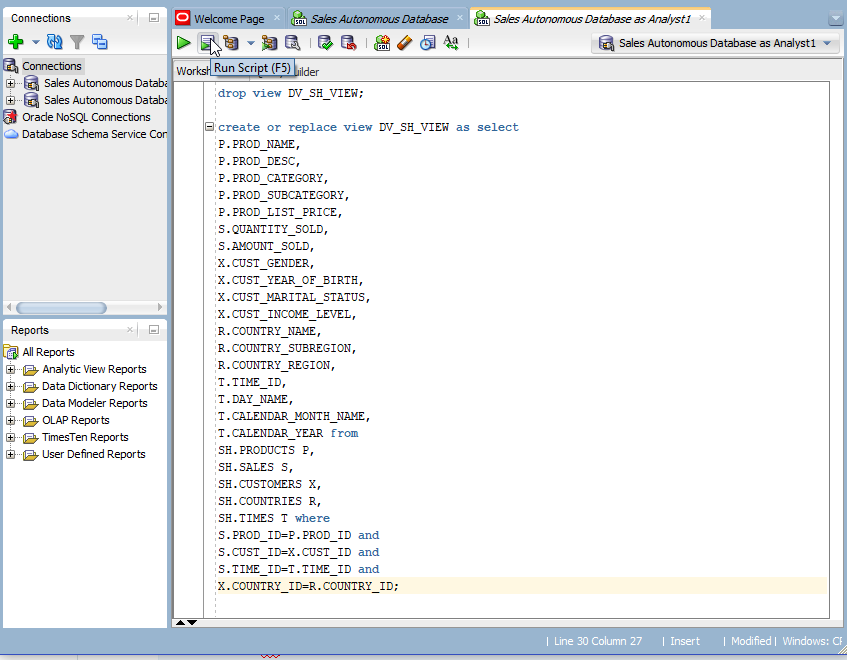The height and width of the screenshot is (660, 847).
Task: Select the horizontal scrollbar thumb in Connections
Action: point(61,308)
